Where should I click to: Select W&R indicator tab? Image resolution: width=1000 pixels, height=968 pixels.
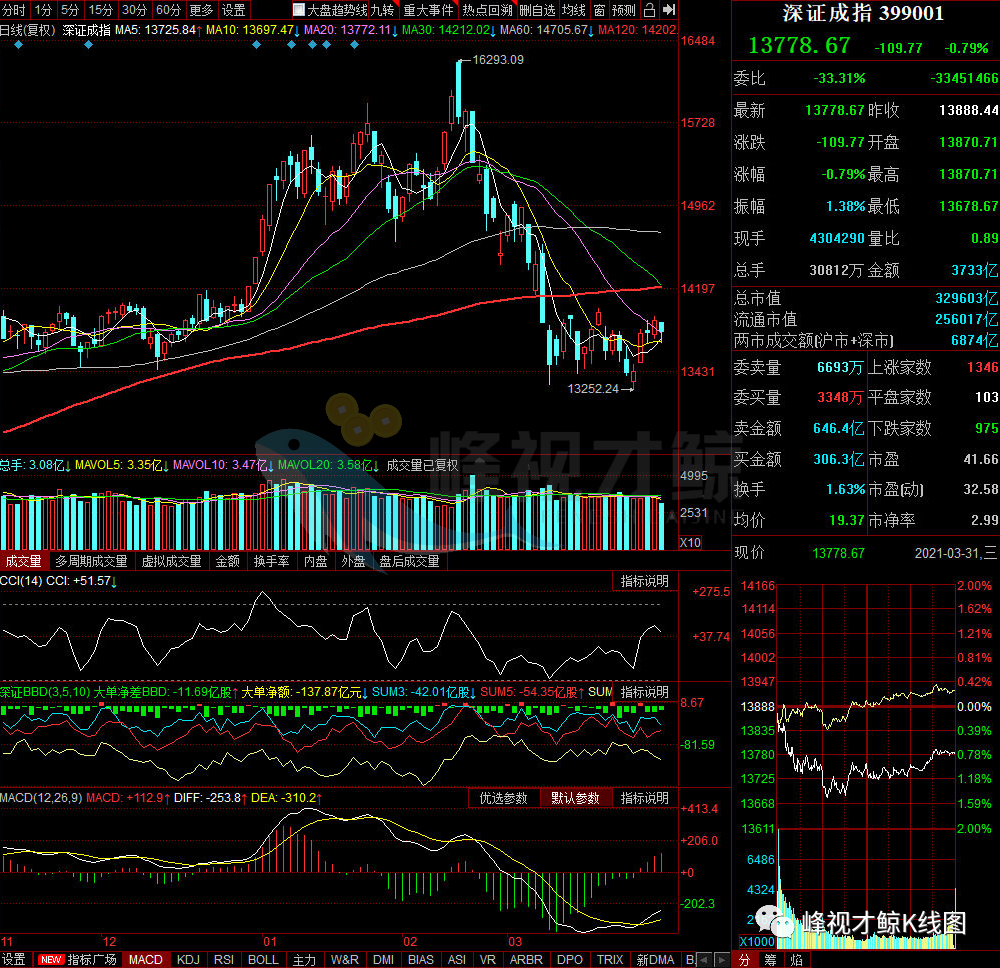344,959
